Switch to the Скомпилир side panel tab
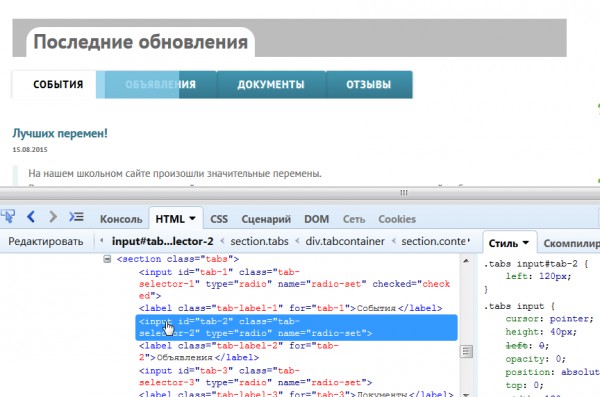Image resolution: width=600 pixels, height=397 pixels. (x=571, y=243)
